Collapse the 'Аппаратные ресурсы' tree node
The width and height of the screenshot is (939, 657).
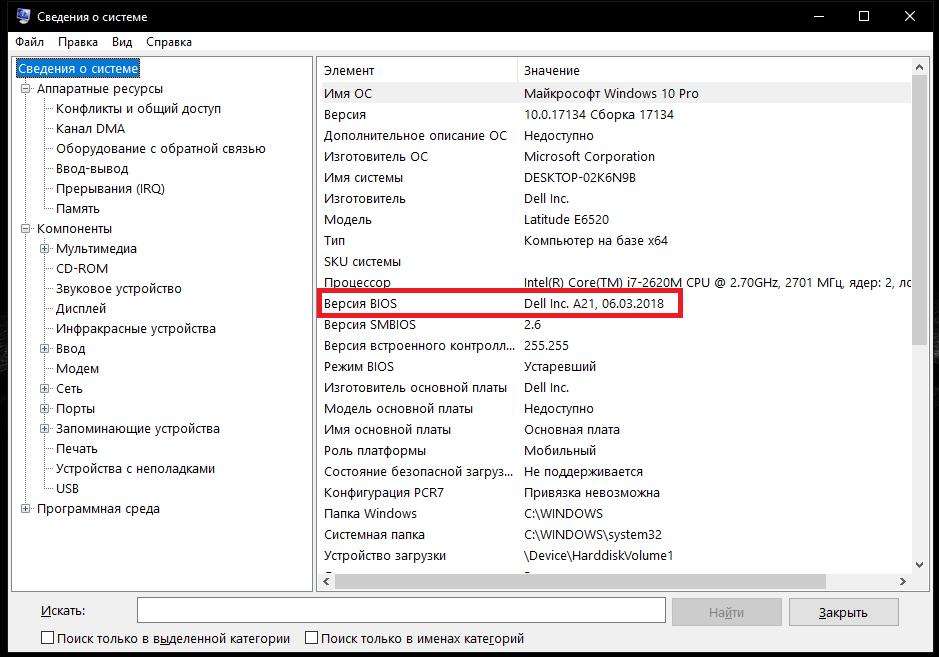25,89
